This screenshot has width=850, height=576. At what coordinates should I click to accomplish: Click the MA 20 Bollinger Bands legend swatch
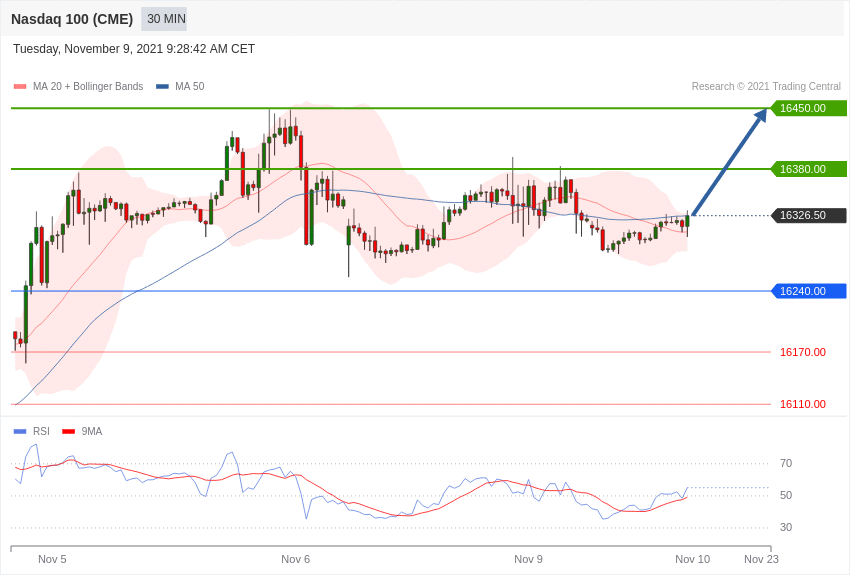click(20, 87)
